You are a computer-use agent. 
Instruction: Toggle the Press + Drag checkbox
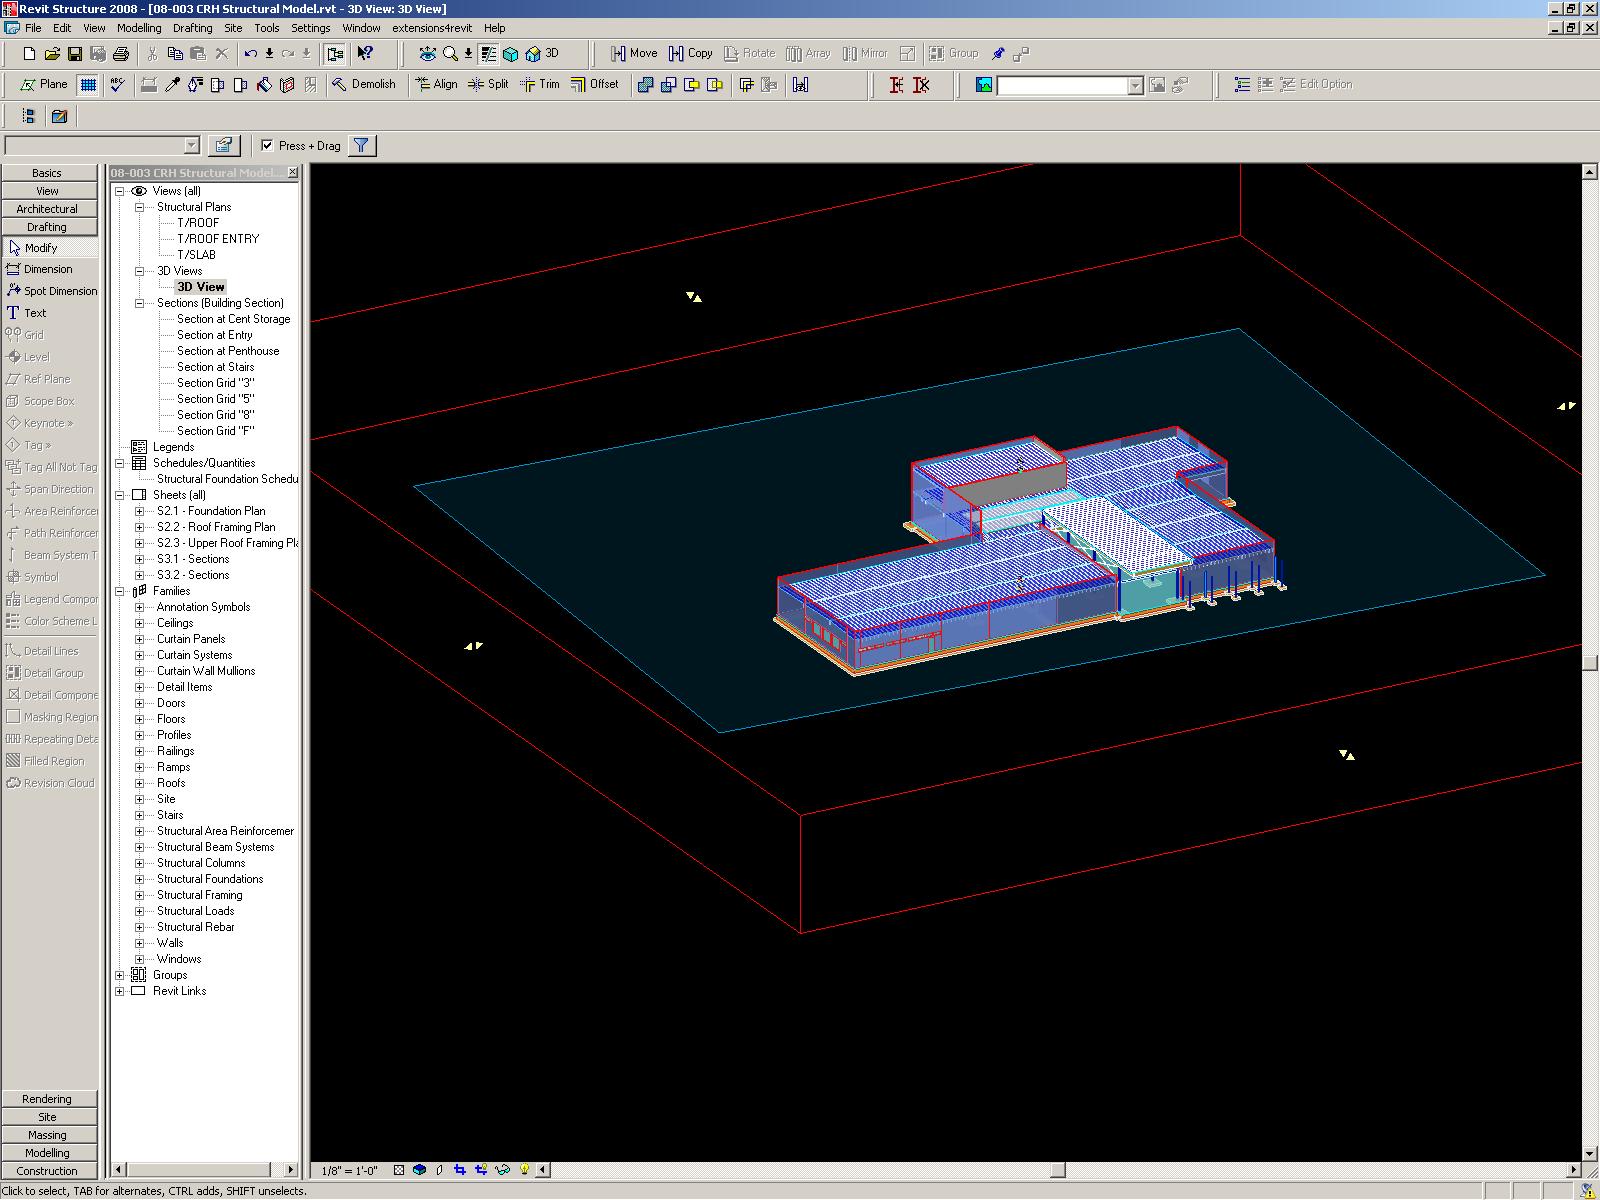[267, 146]
